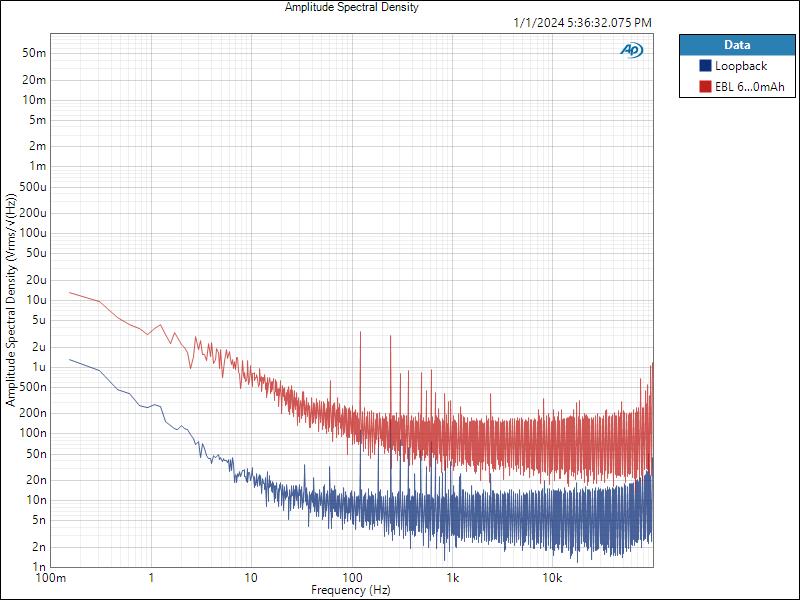Click the 1n y-axis tick label
800x600 pixels.
tap(39, 567)
